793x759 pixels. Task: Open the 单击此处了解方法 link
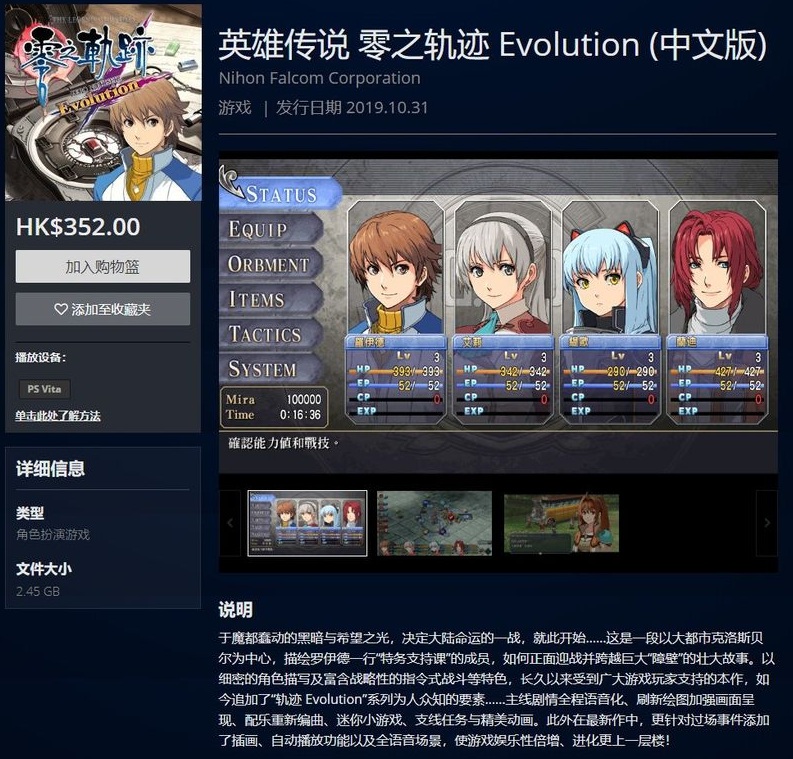click(x=58, y=416)
